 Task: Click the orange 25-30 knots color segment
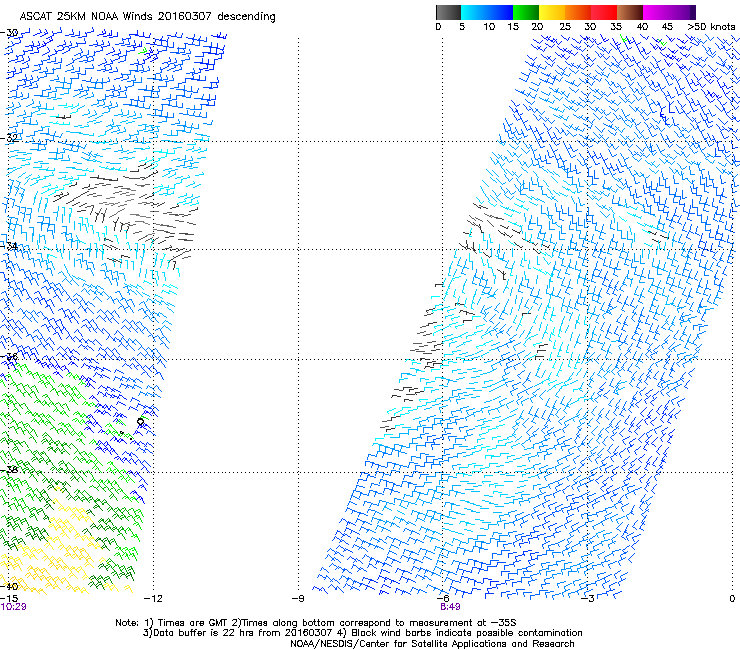[578, 12]
